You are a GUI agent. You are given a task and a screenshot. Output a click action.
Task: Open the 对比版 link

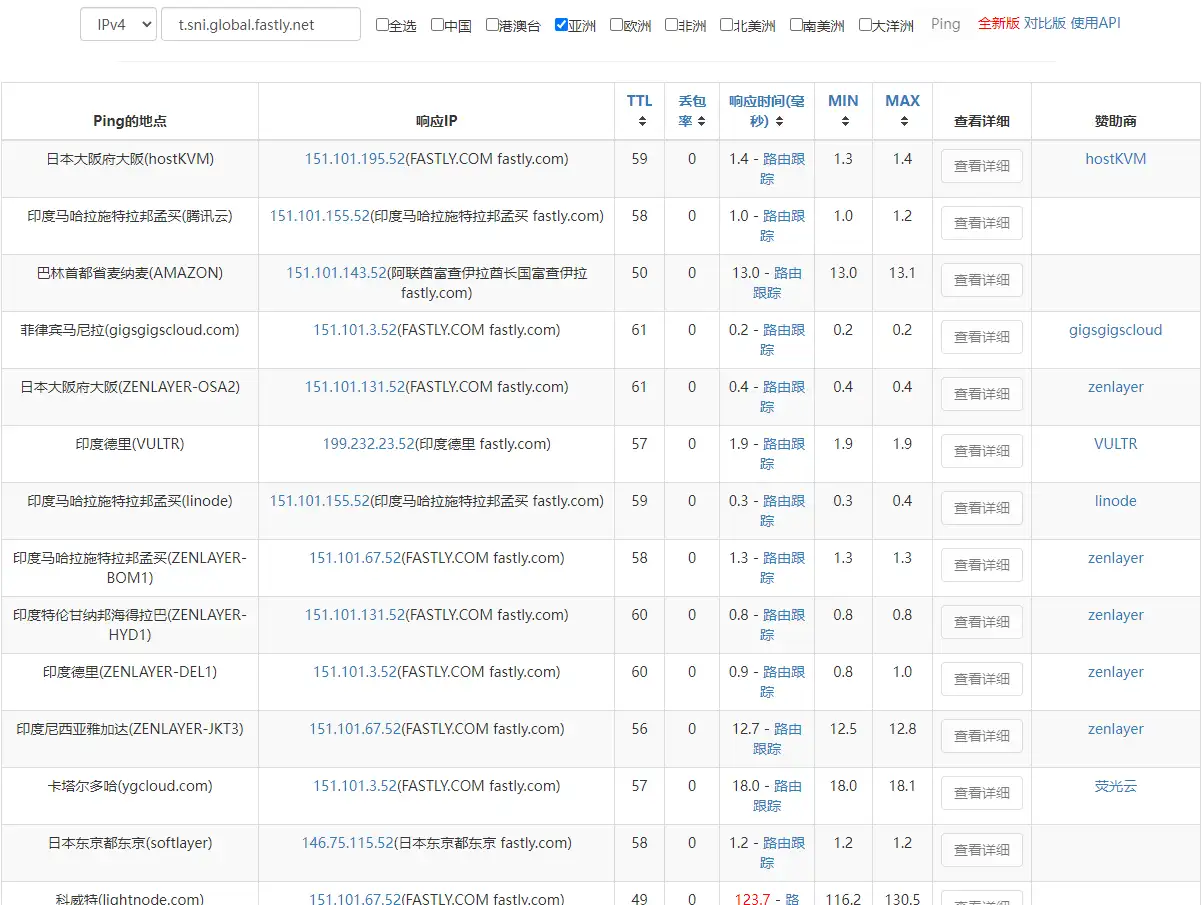pyautogui.click(x=1044, y=23)
